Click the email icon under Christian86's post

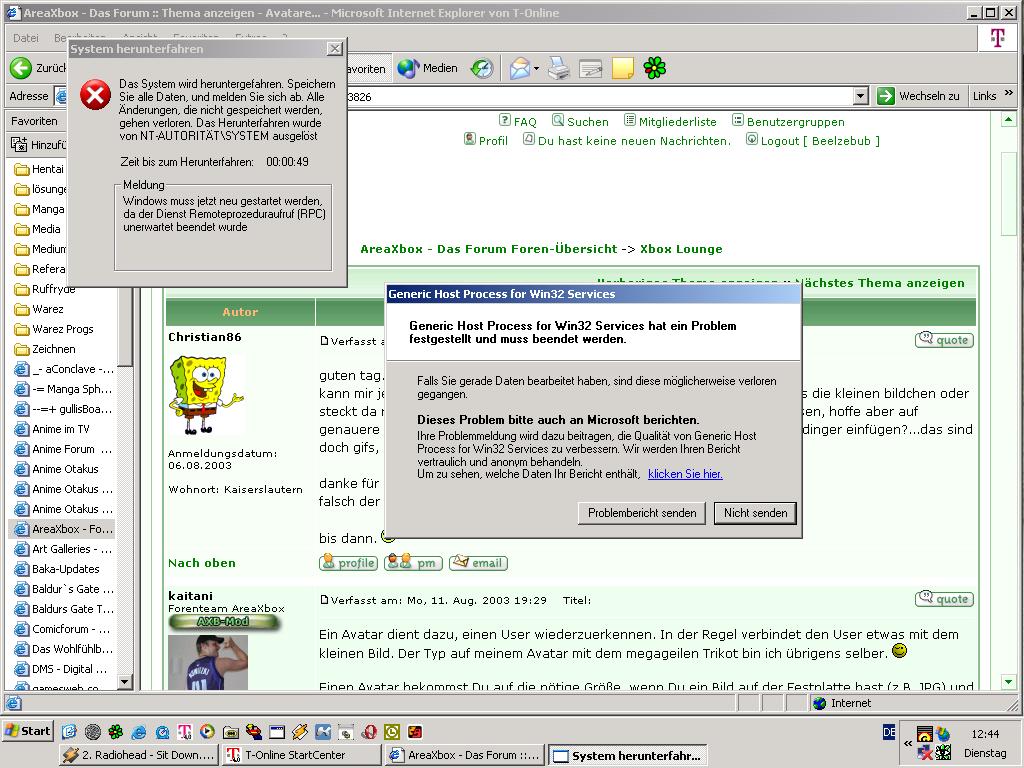pyautogui.click(x=478, y=563)
